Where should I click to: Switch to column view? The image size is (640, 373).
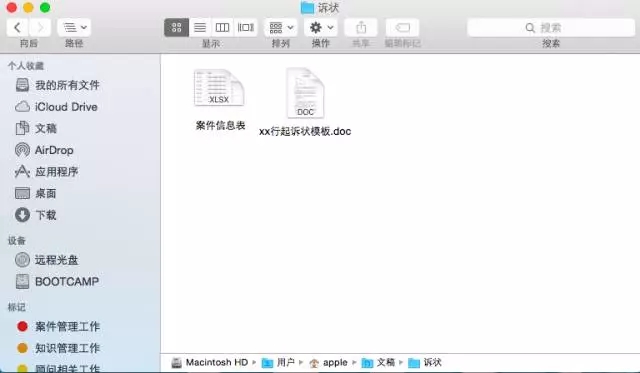[x=222, y=28]
